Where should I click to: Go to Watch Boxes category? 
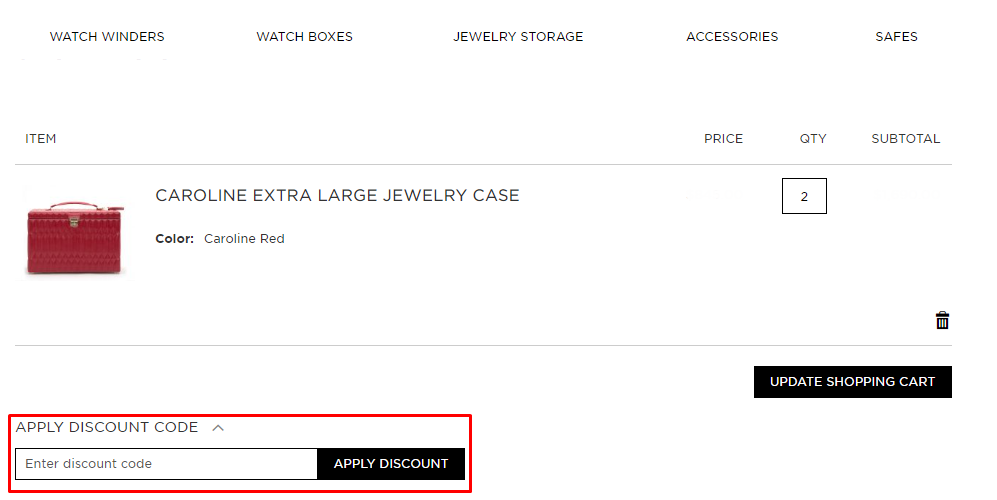(304, 37)
